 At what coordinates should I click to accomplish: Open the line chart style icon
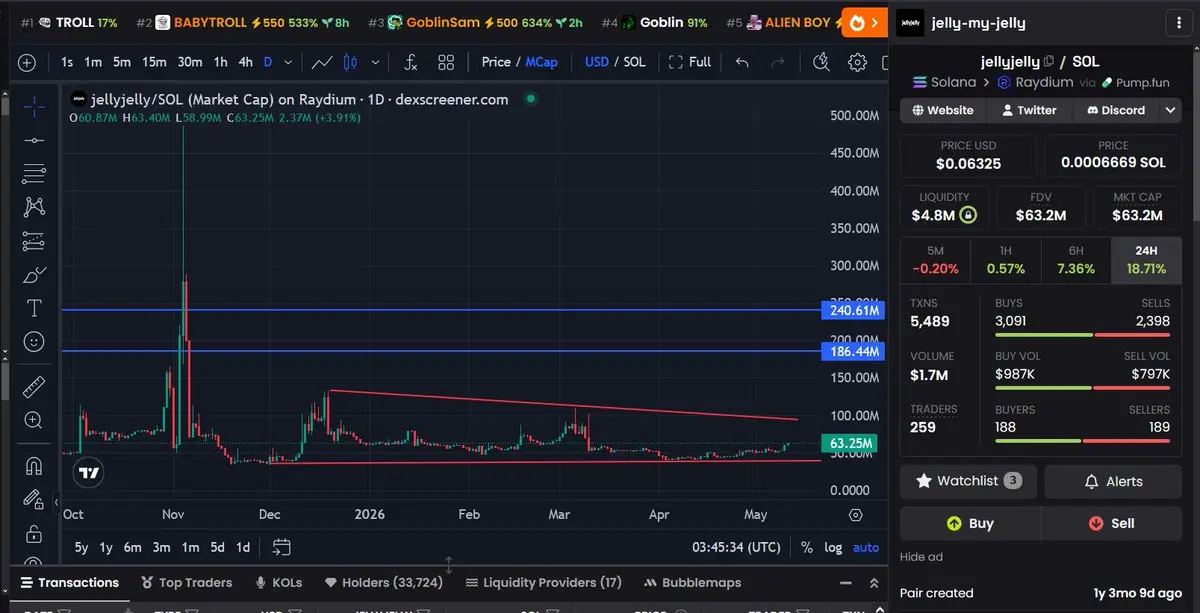pyautogui.click(x=322, y=62)
